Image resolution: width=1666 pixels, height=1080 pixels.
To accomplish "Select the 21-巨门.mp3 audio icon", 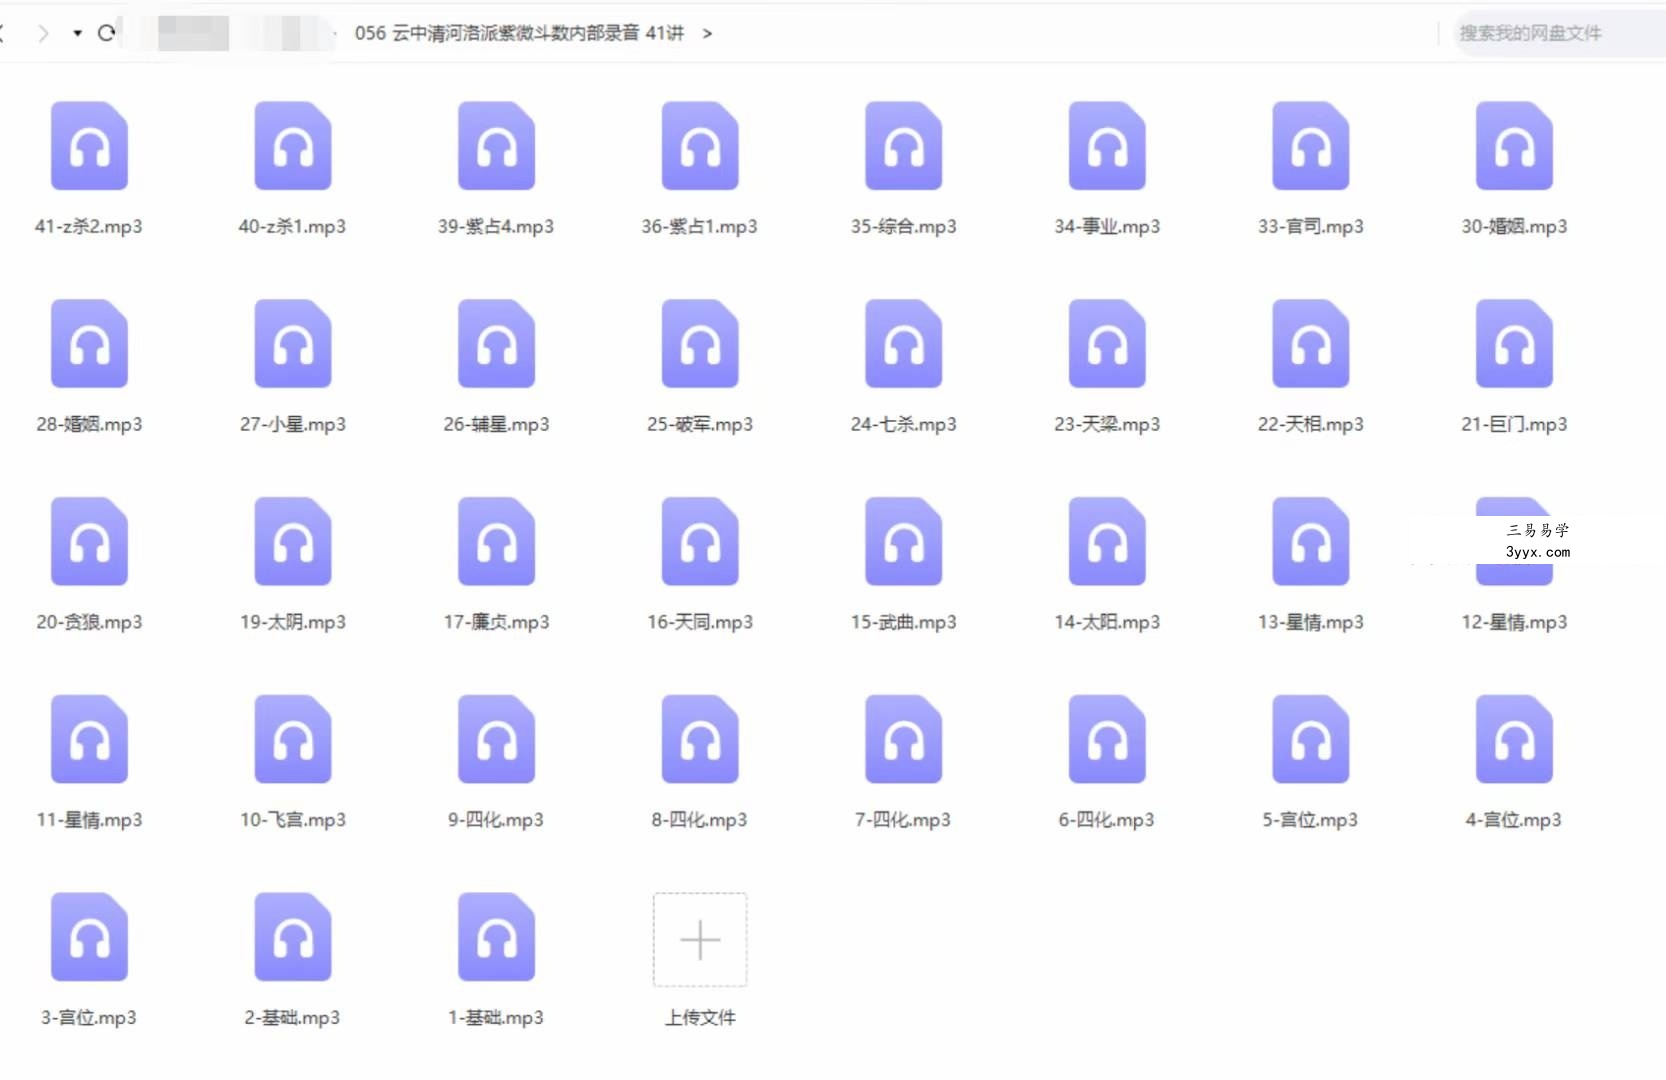I will click(x=1514, y=344).
